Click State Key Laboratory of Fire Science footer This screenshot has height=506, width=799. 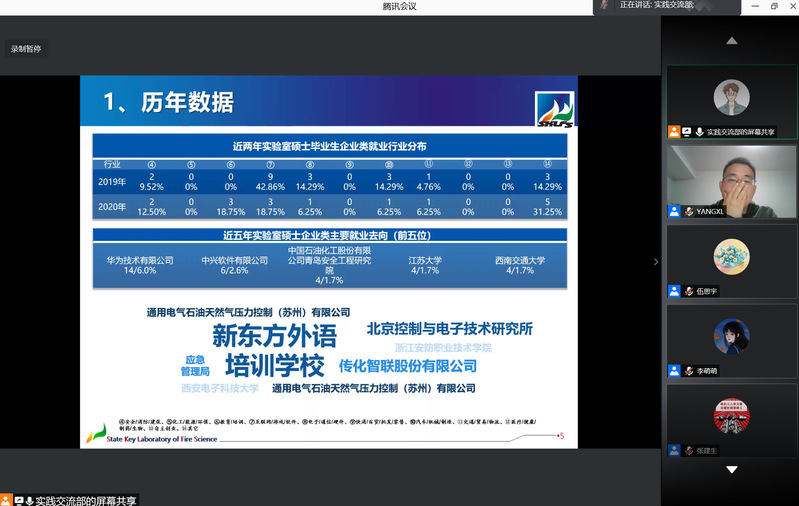coord(162,439)
